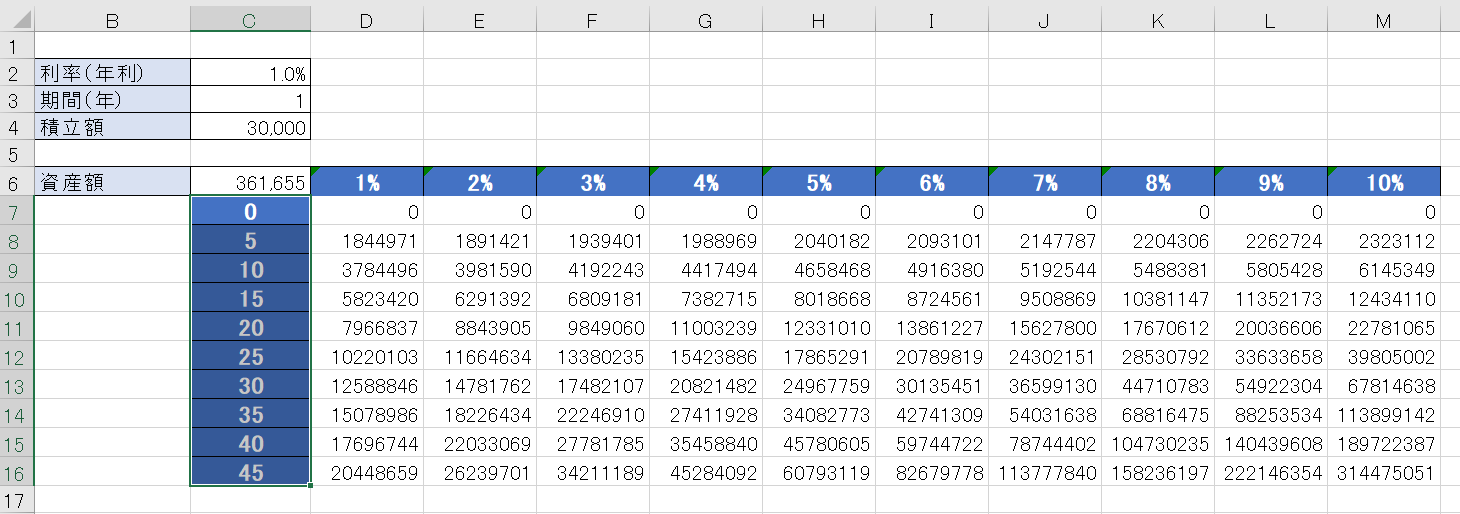Viewport: 1460px width, 514px height.
Task: Click the interest rate cell showing 1.0%
Action: pyautogui.click(x=250, y=73)
